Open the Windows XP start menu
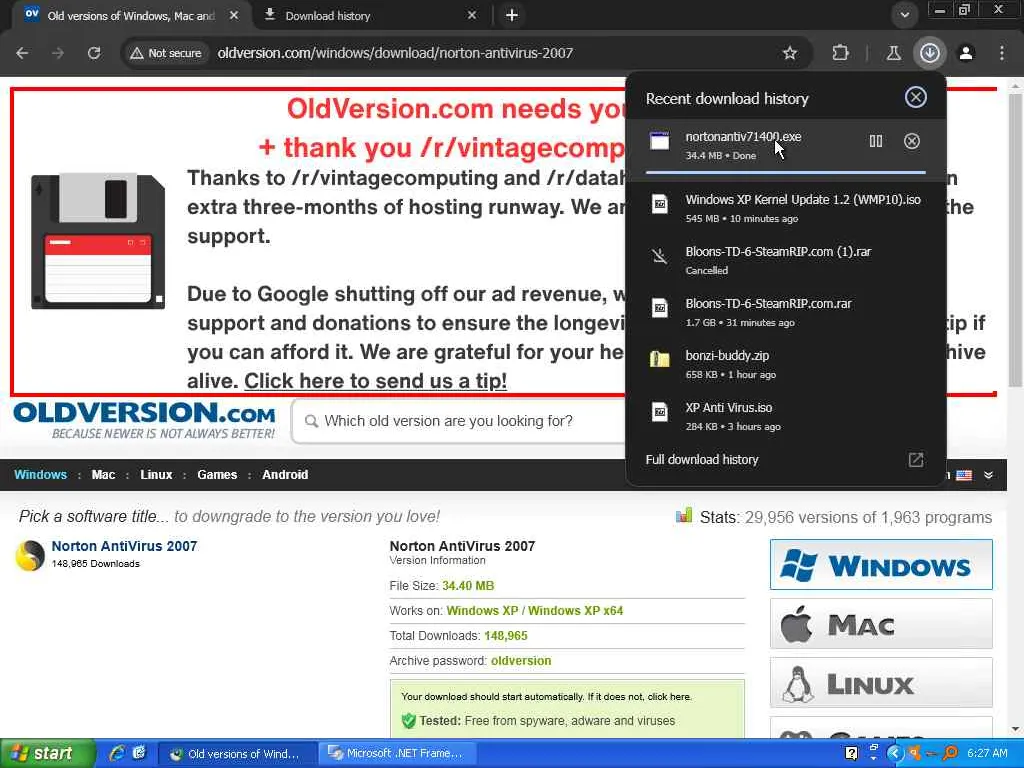The height and width of the screenshot is (768, 1024). tap(47, 753)
